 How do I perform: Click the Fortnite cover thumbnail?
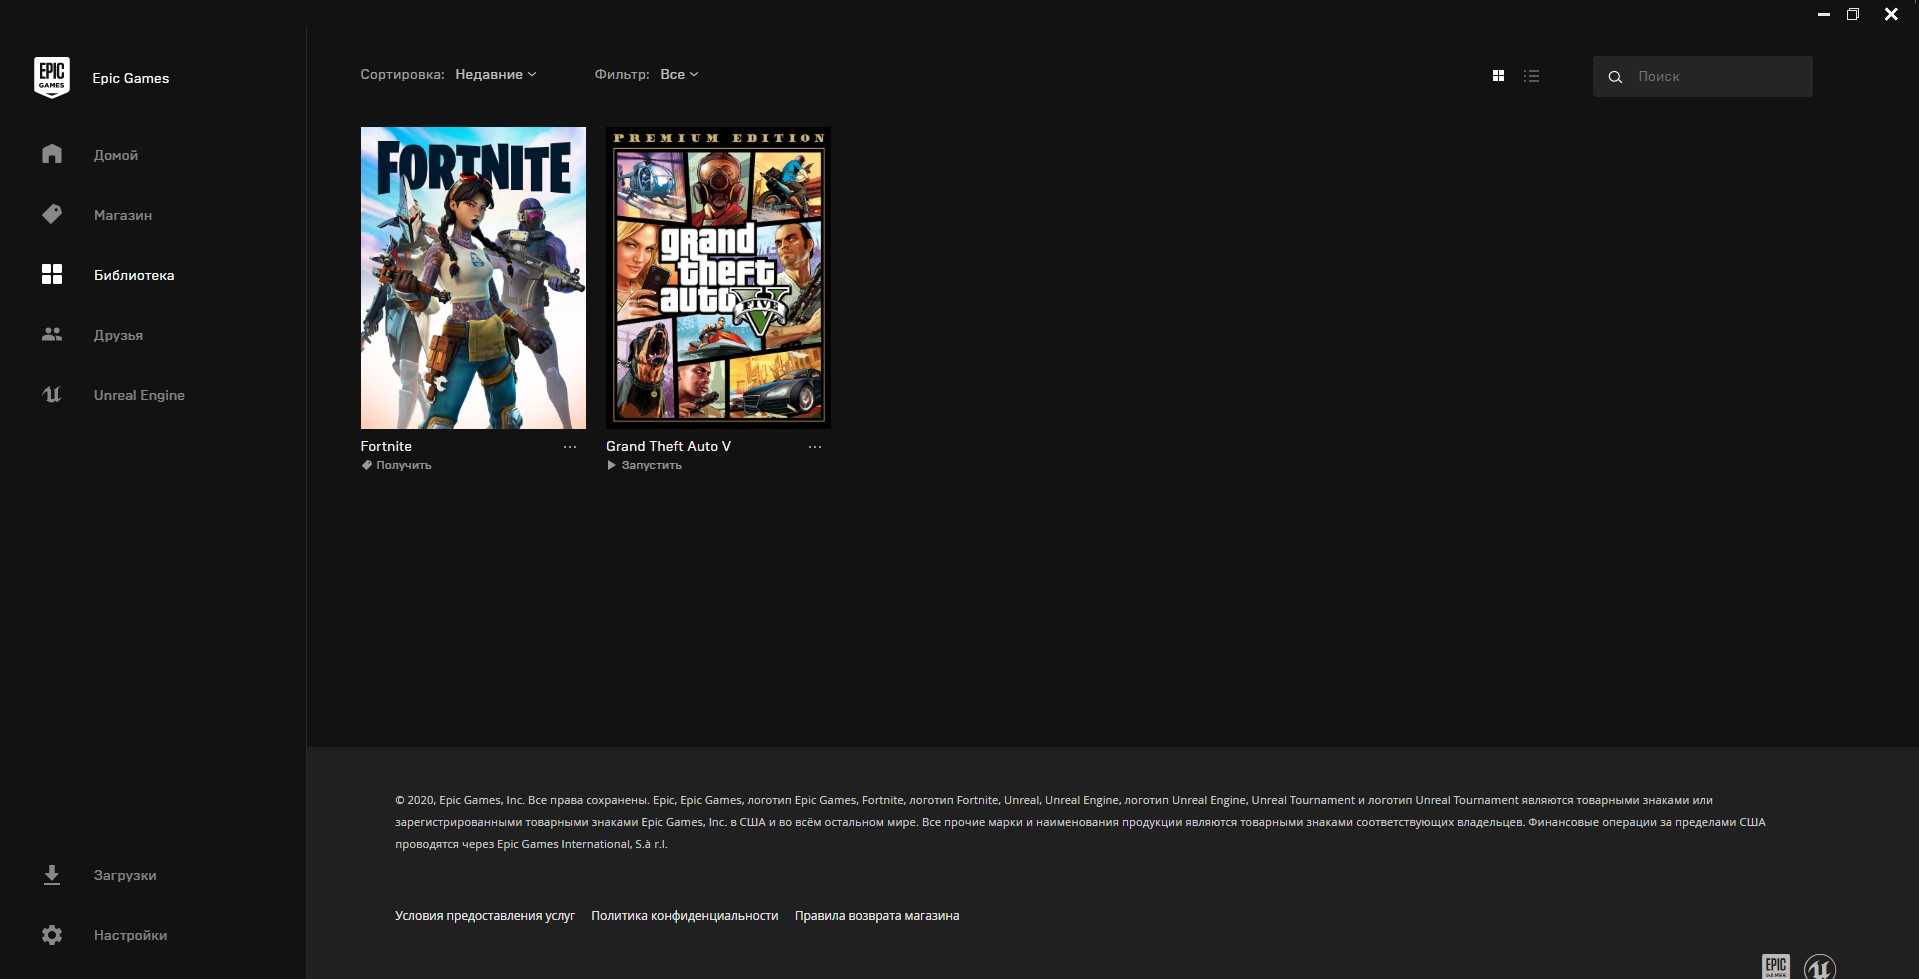tap(473, 278)
